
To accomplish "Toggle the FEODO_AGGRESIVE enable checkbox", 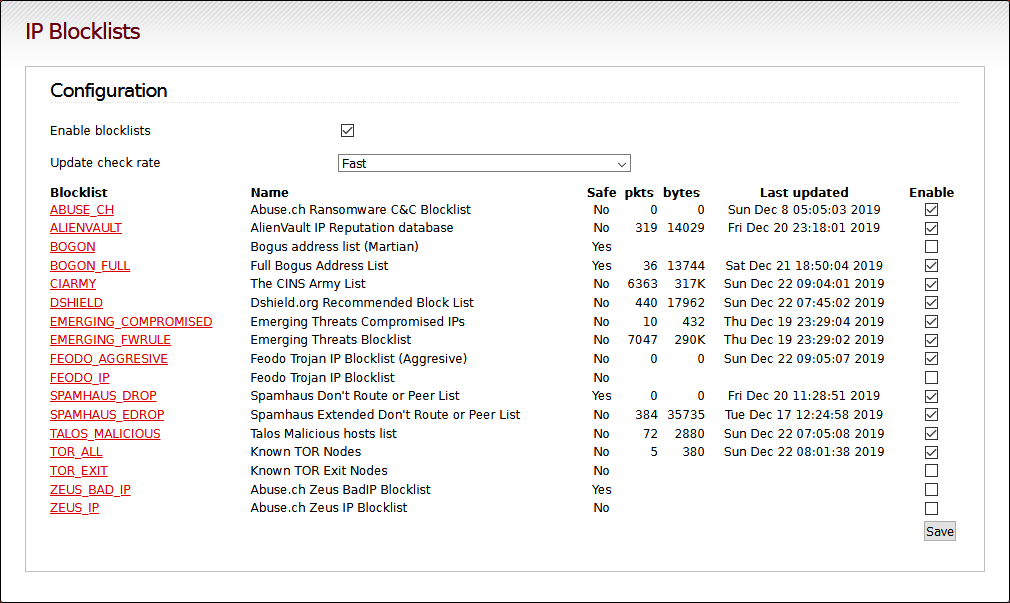I will pyautogui.click(x=931, y=359).
